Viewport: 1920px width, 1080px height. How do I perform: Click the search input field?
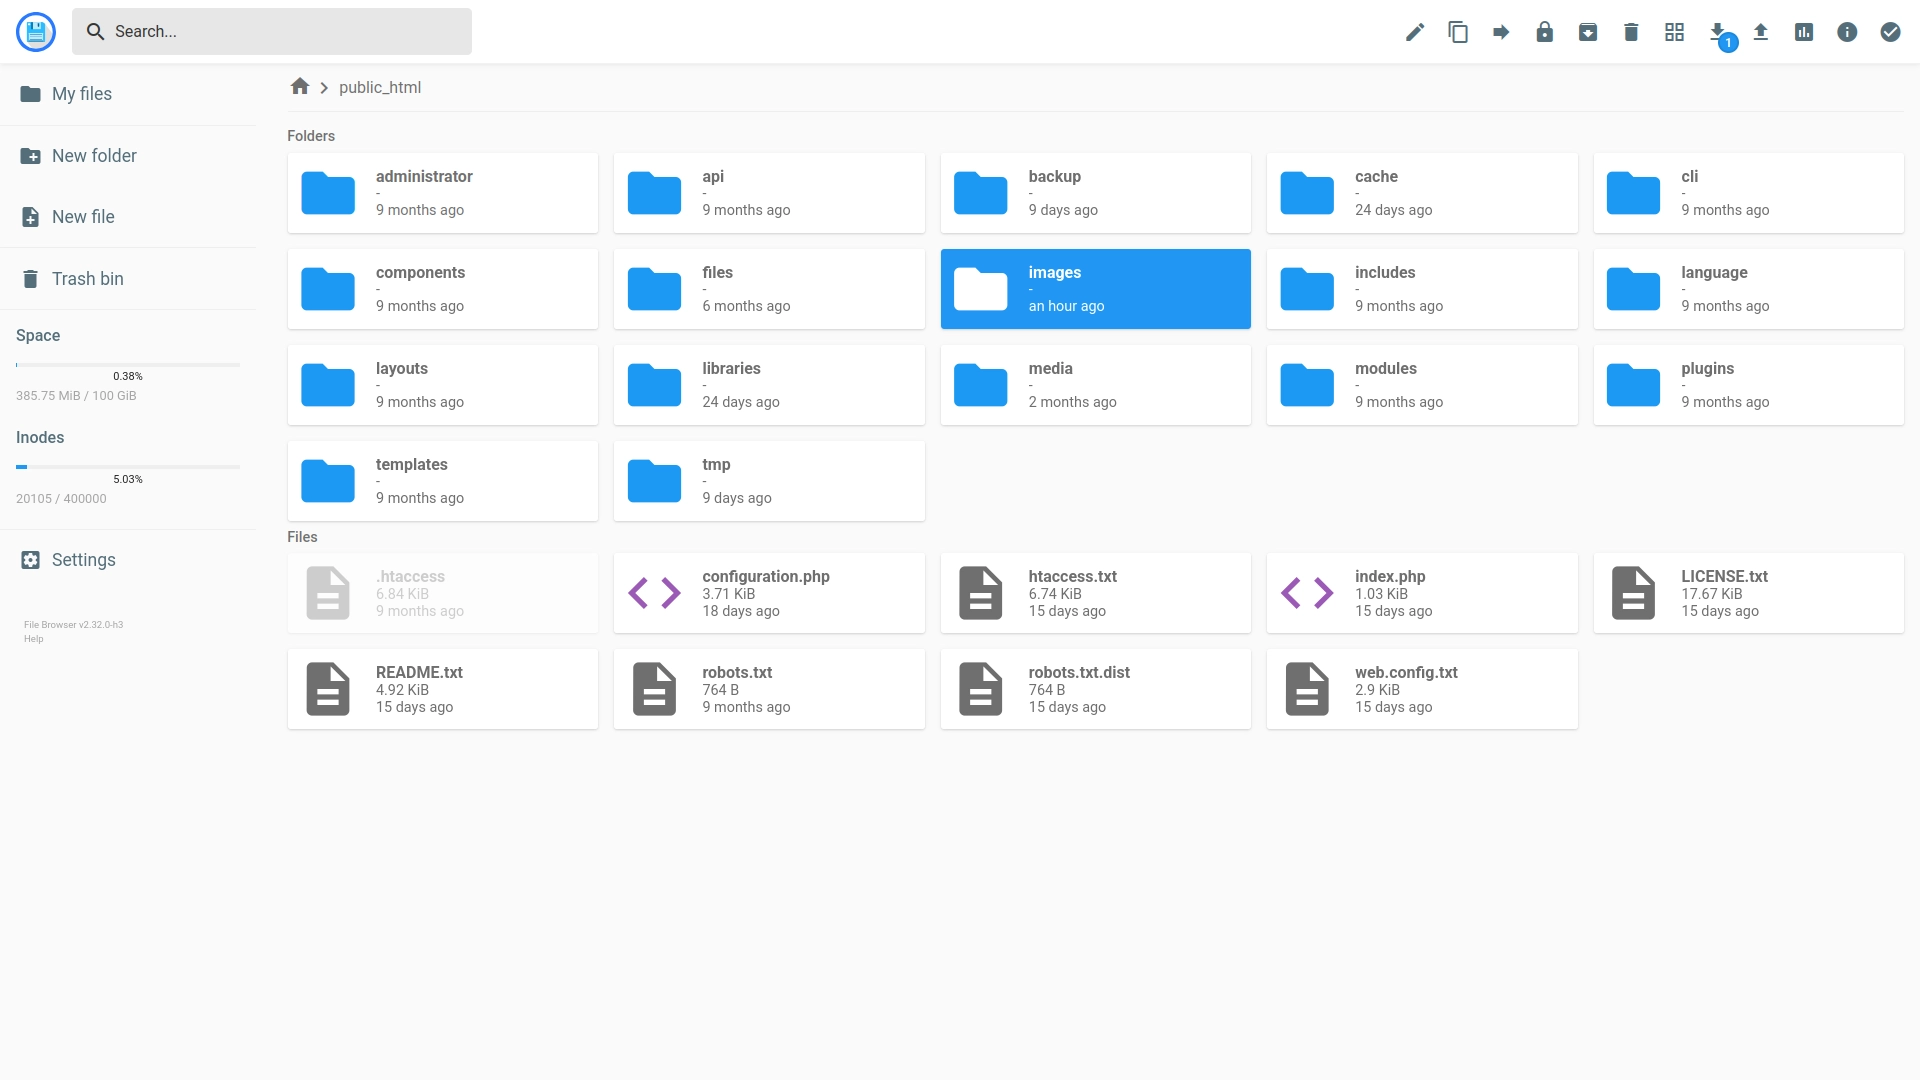click(272, 31)
